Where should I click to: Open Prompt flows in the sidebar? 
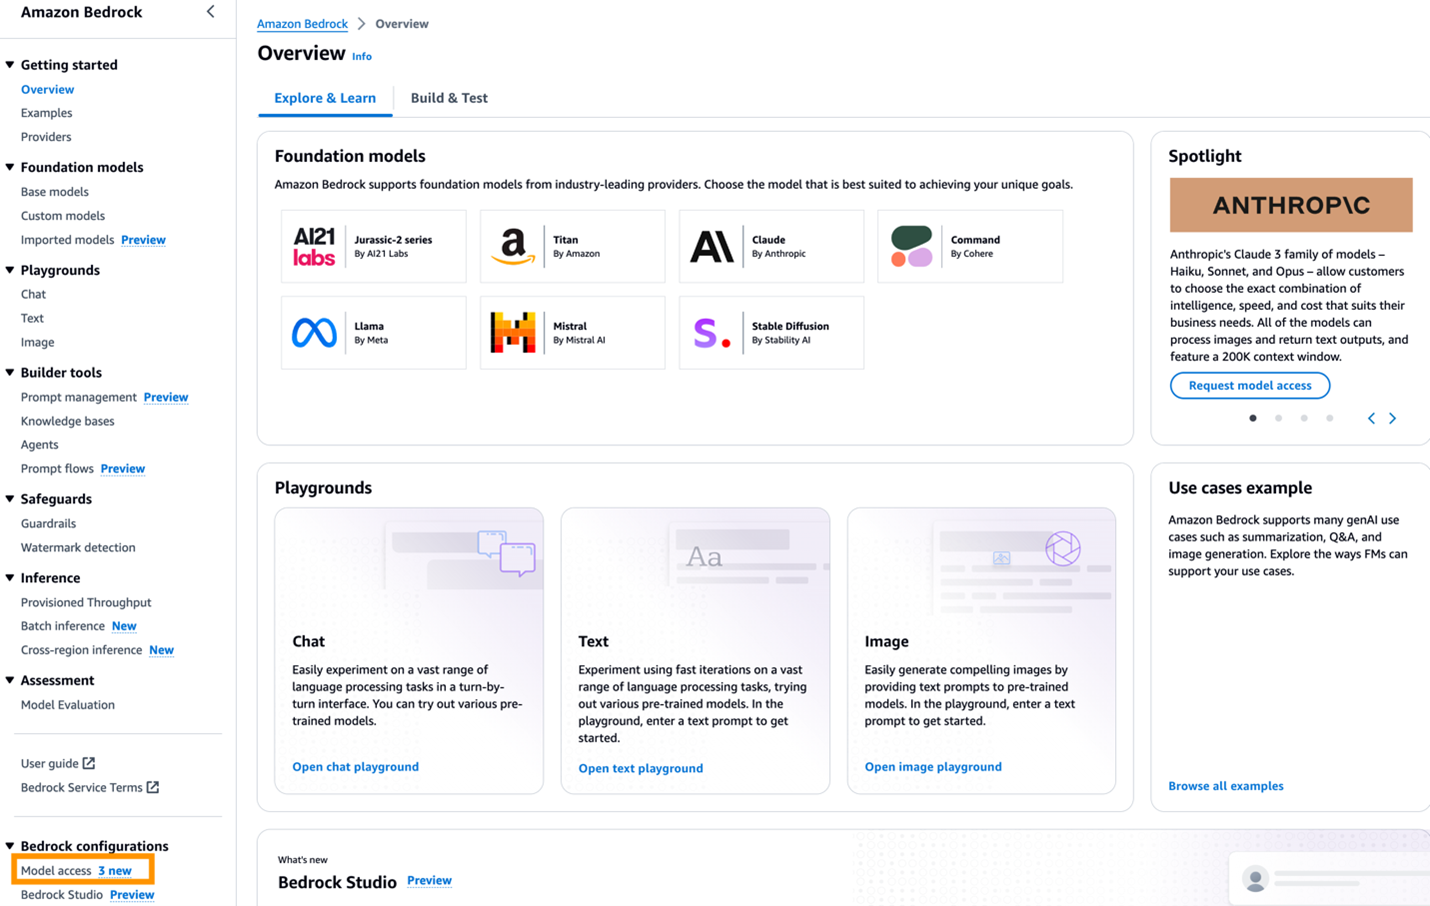click(57, 469)
